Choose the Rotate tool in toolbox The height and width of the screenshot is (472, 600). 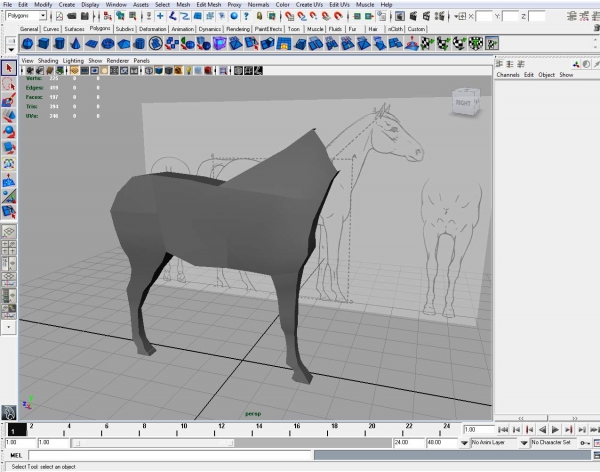(x=9, y=132)
